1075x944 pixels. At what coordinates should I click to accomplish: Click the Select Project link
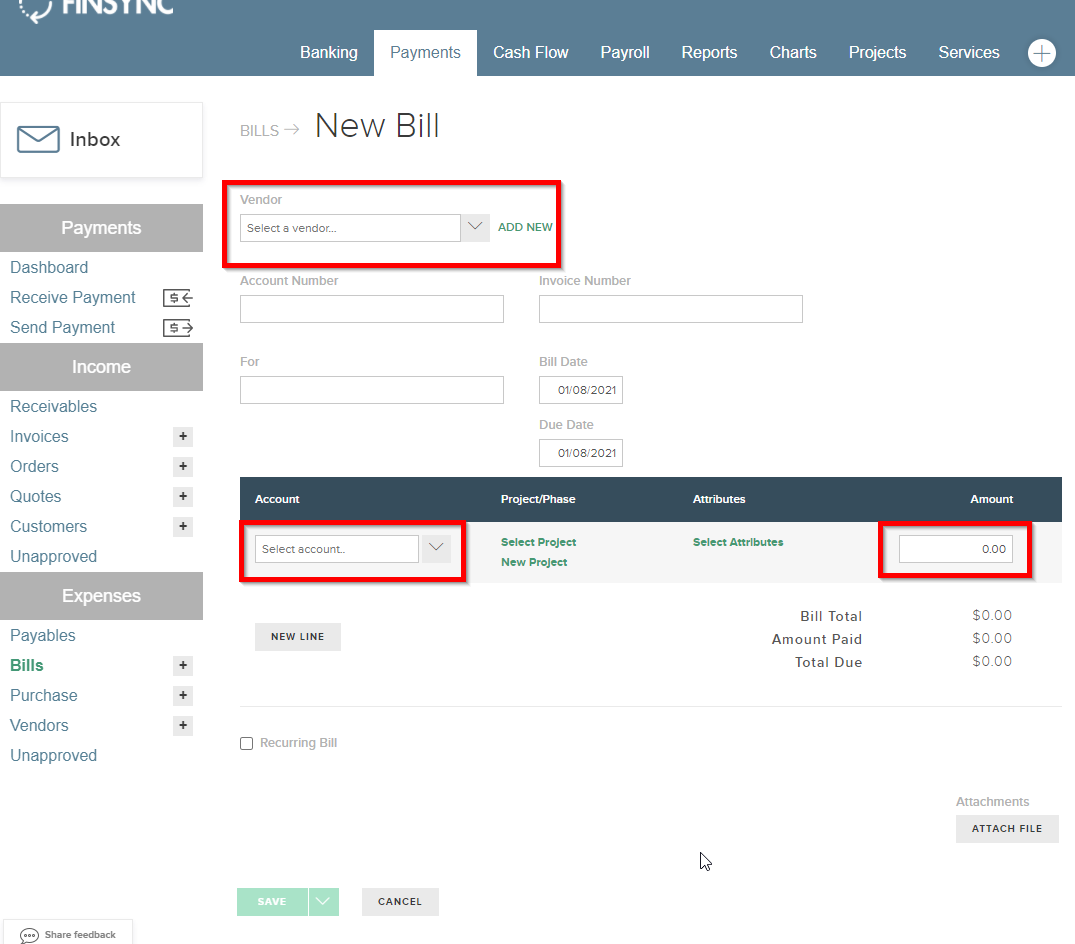click(538, 542)
